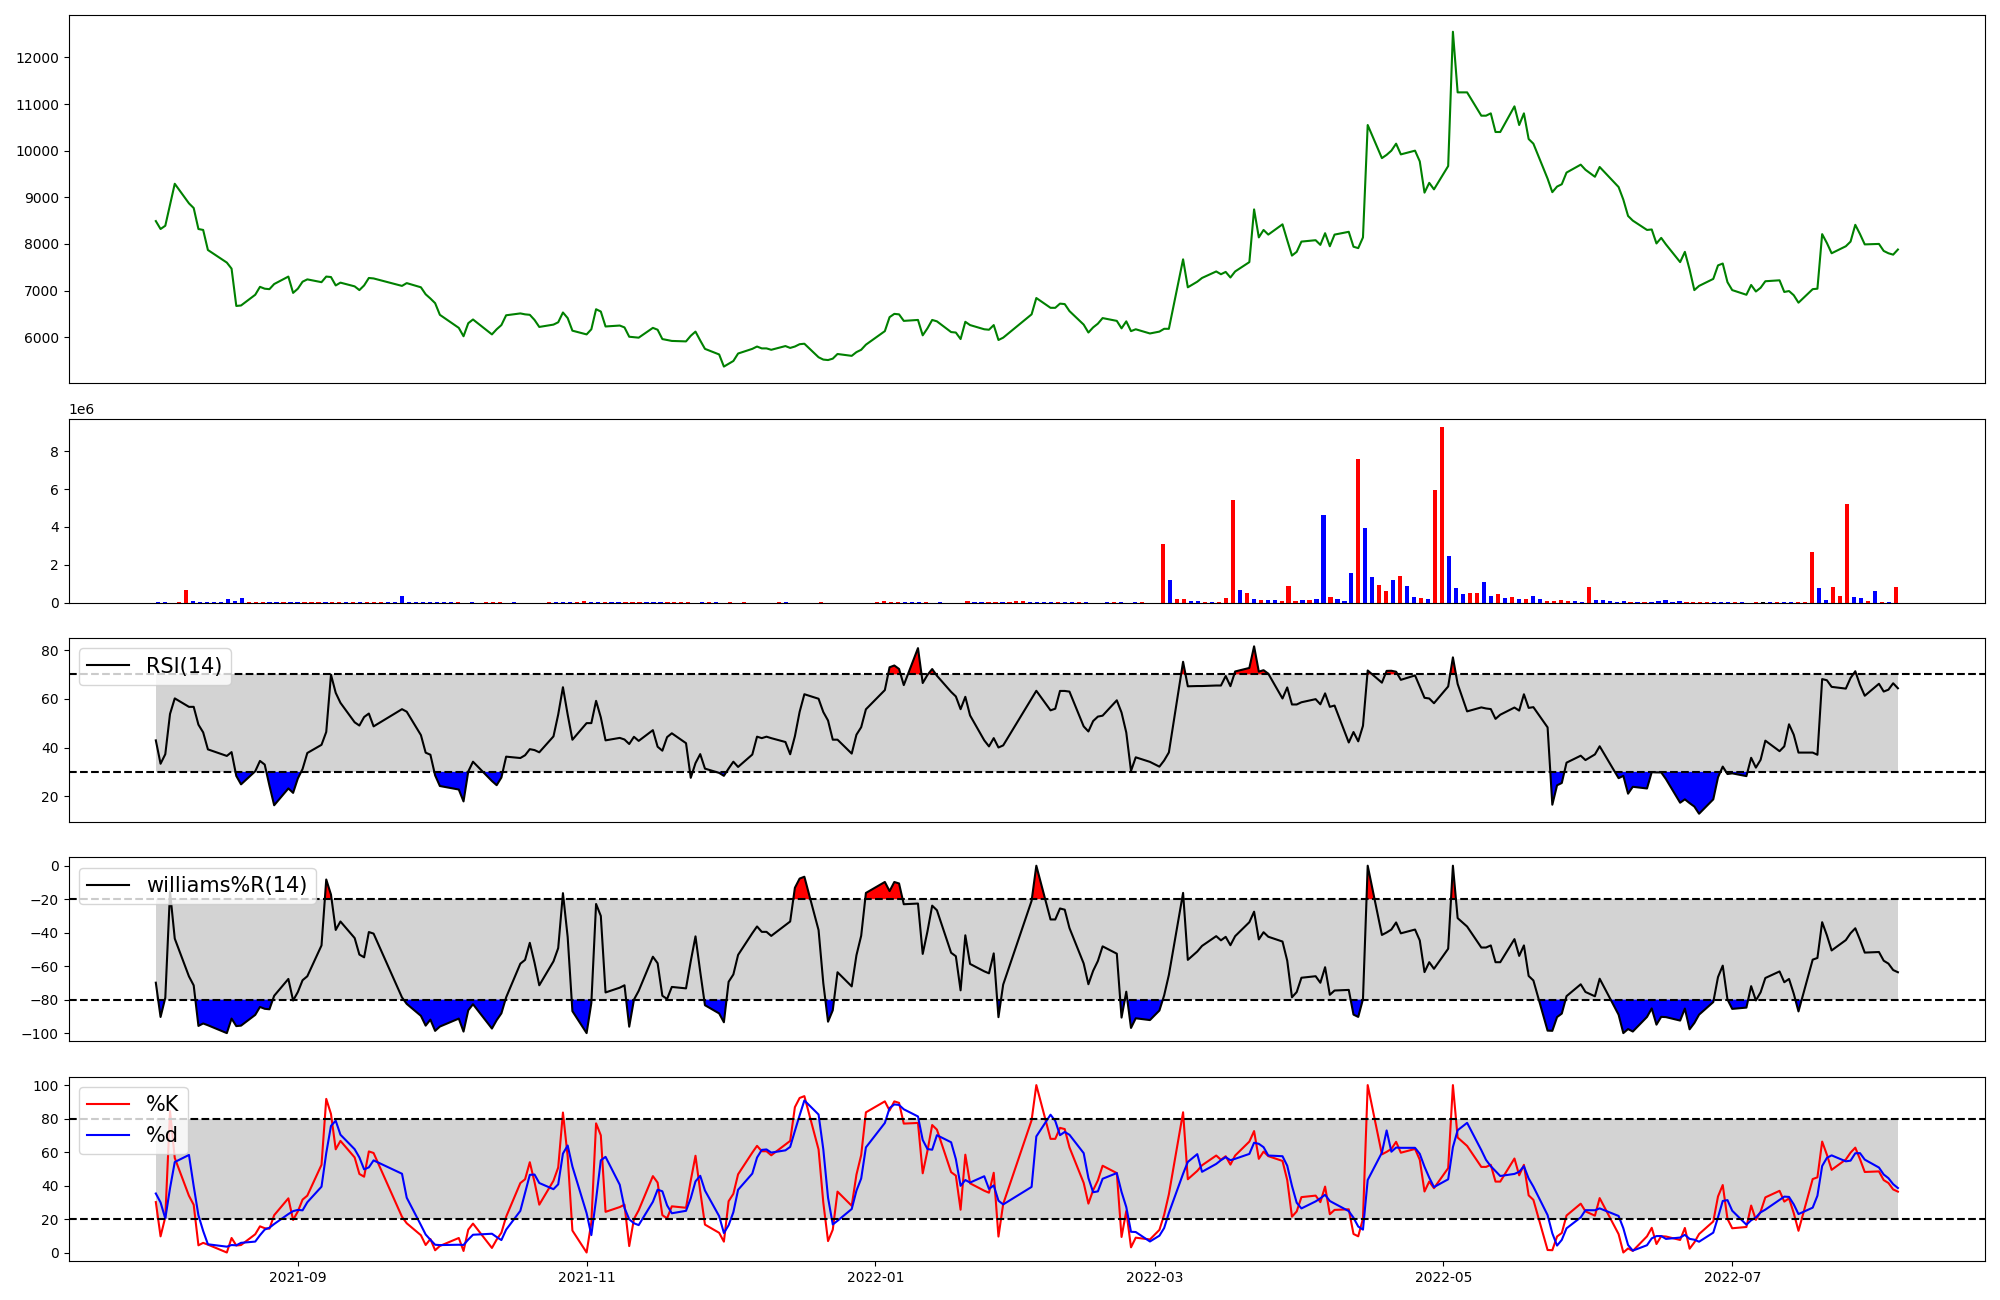Viewport: 2000px width, 1300px height.
Task: Click the 6000 price axis tick label
Action: 42,338
